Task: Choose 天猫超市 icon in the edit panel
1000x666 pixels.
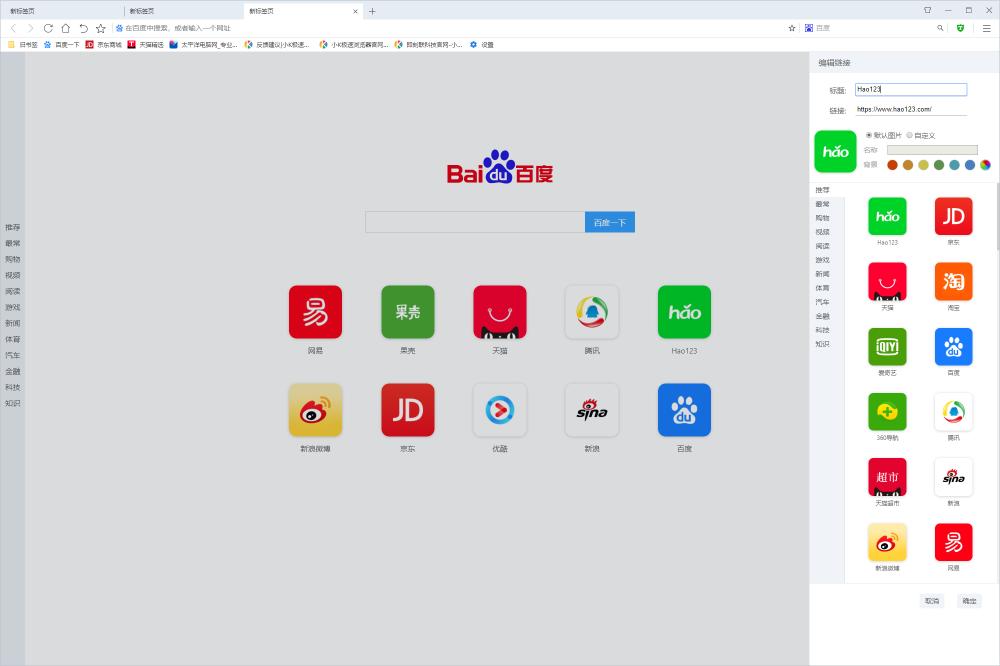Action: tap(887, 477)
